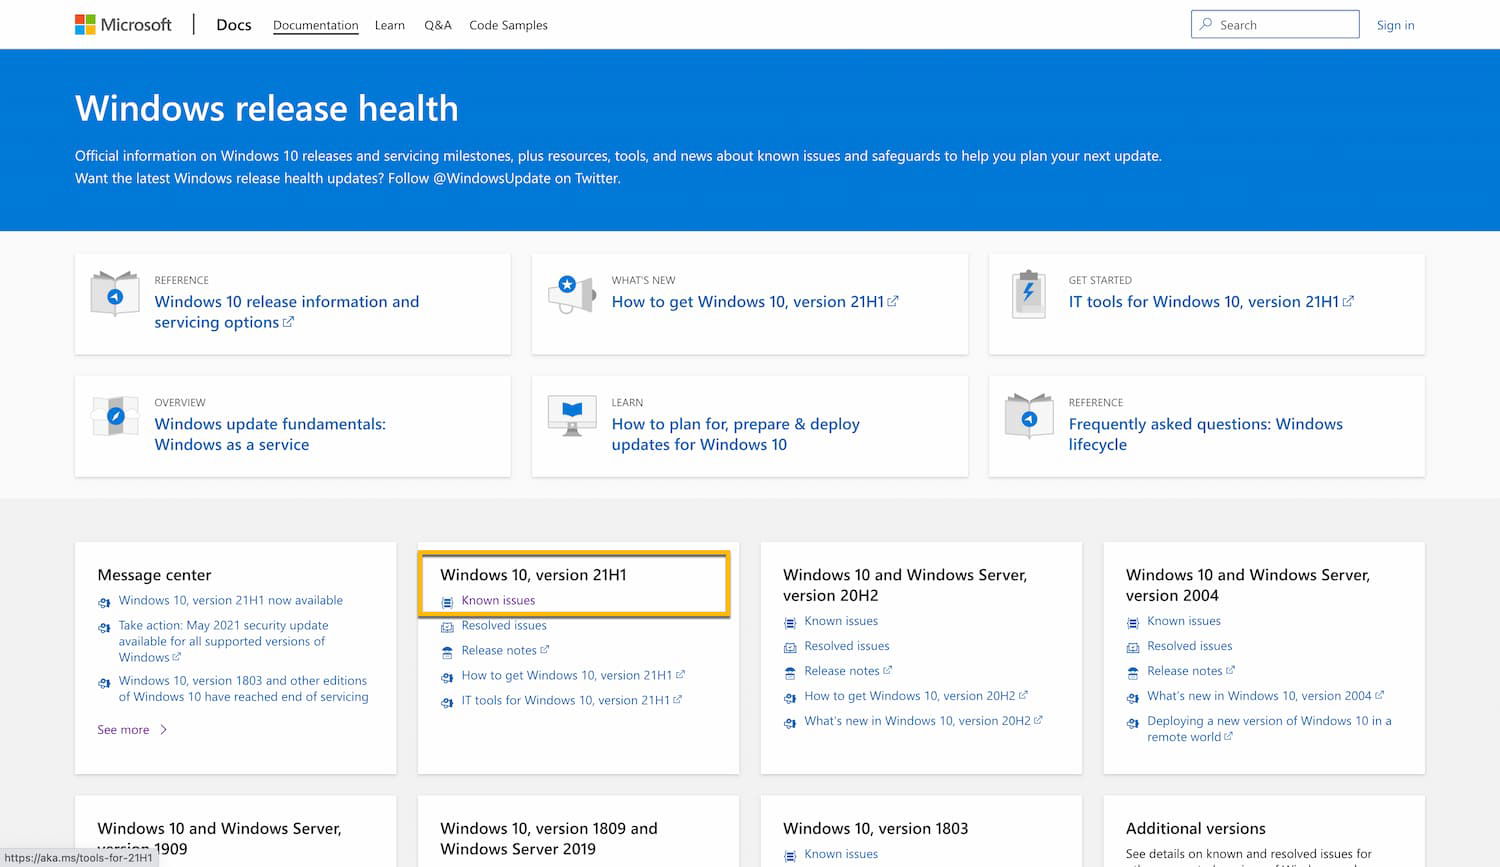Open 'Frequently asked questions: Windows lifecycle'
Viewport: 1500px width, 867px height.
[x=1206, y=434]
